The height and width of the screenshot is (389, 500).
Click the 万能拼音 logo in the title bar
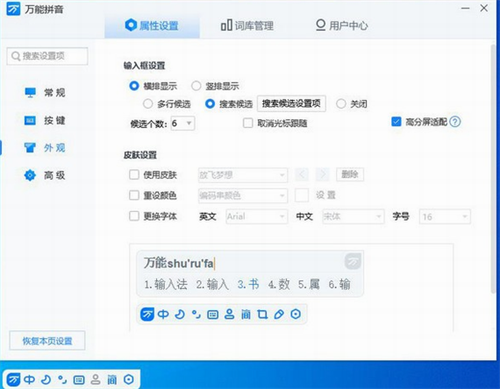click(14, 9)
